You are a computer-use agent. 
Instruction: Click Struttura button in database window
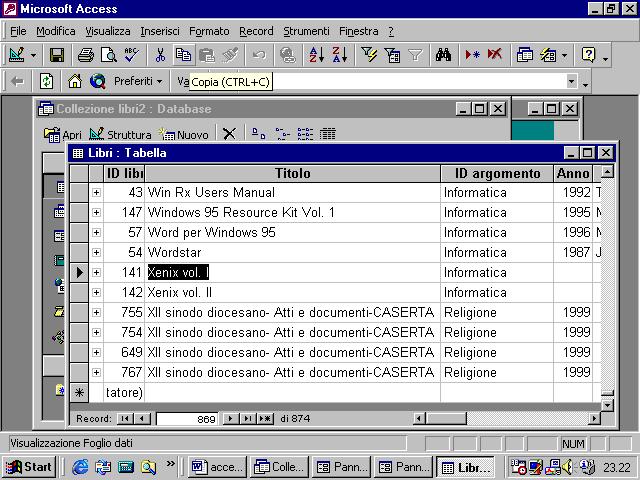pos(120,134)
